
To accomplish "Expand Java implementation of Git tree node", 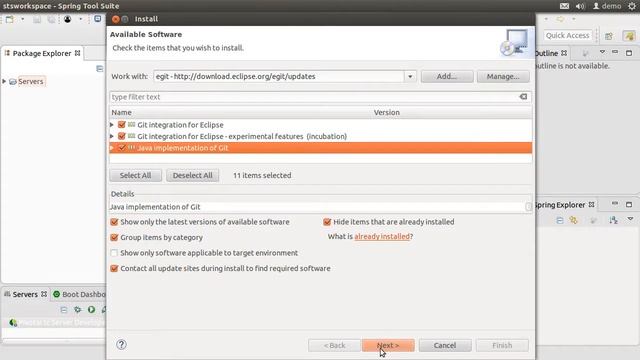I will 112,148.
